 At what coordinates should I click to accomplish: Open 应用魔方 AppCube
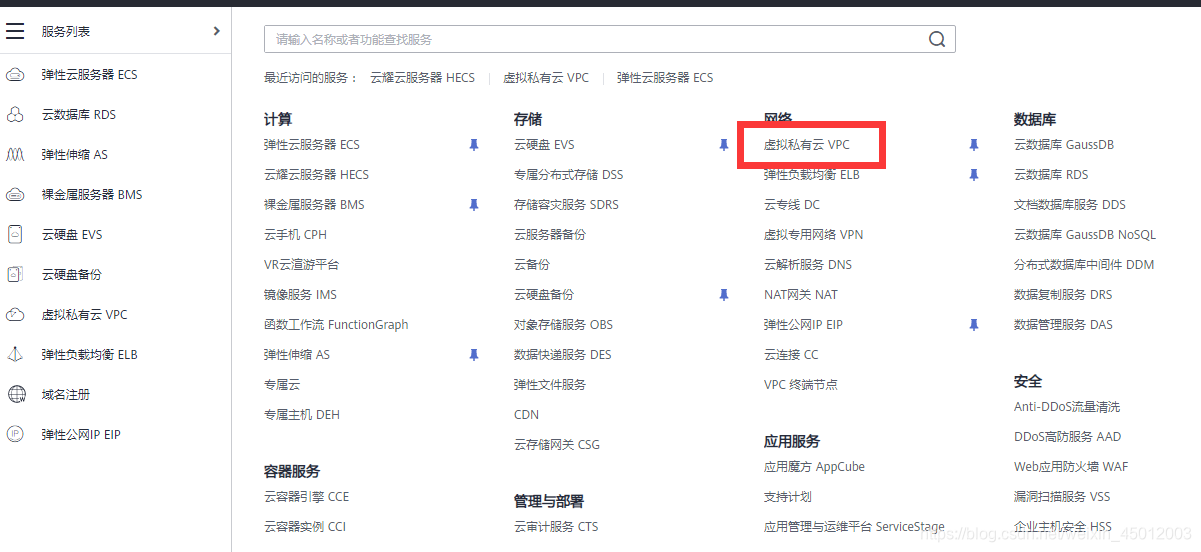point(814,467)
